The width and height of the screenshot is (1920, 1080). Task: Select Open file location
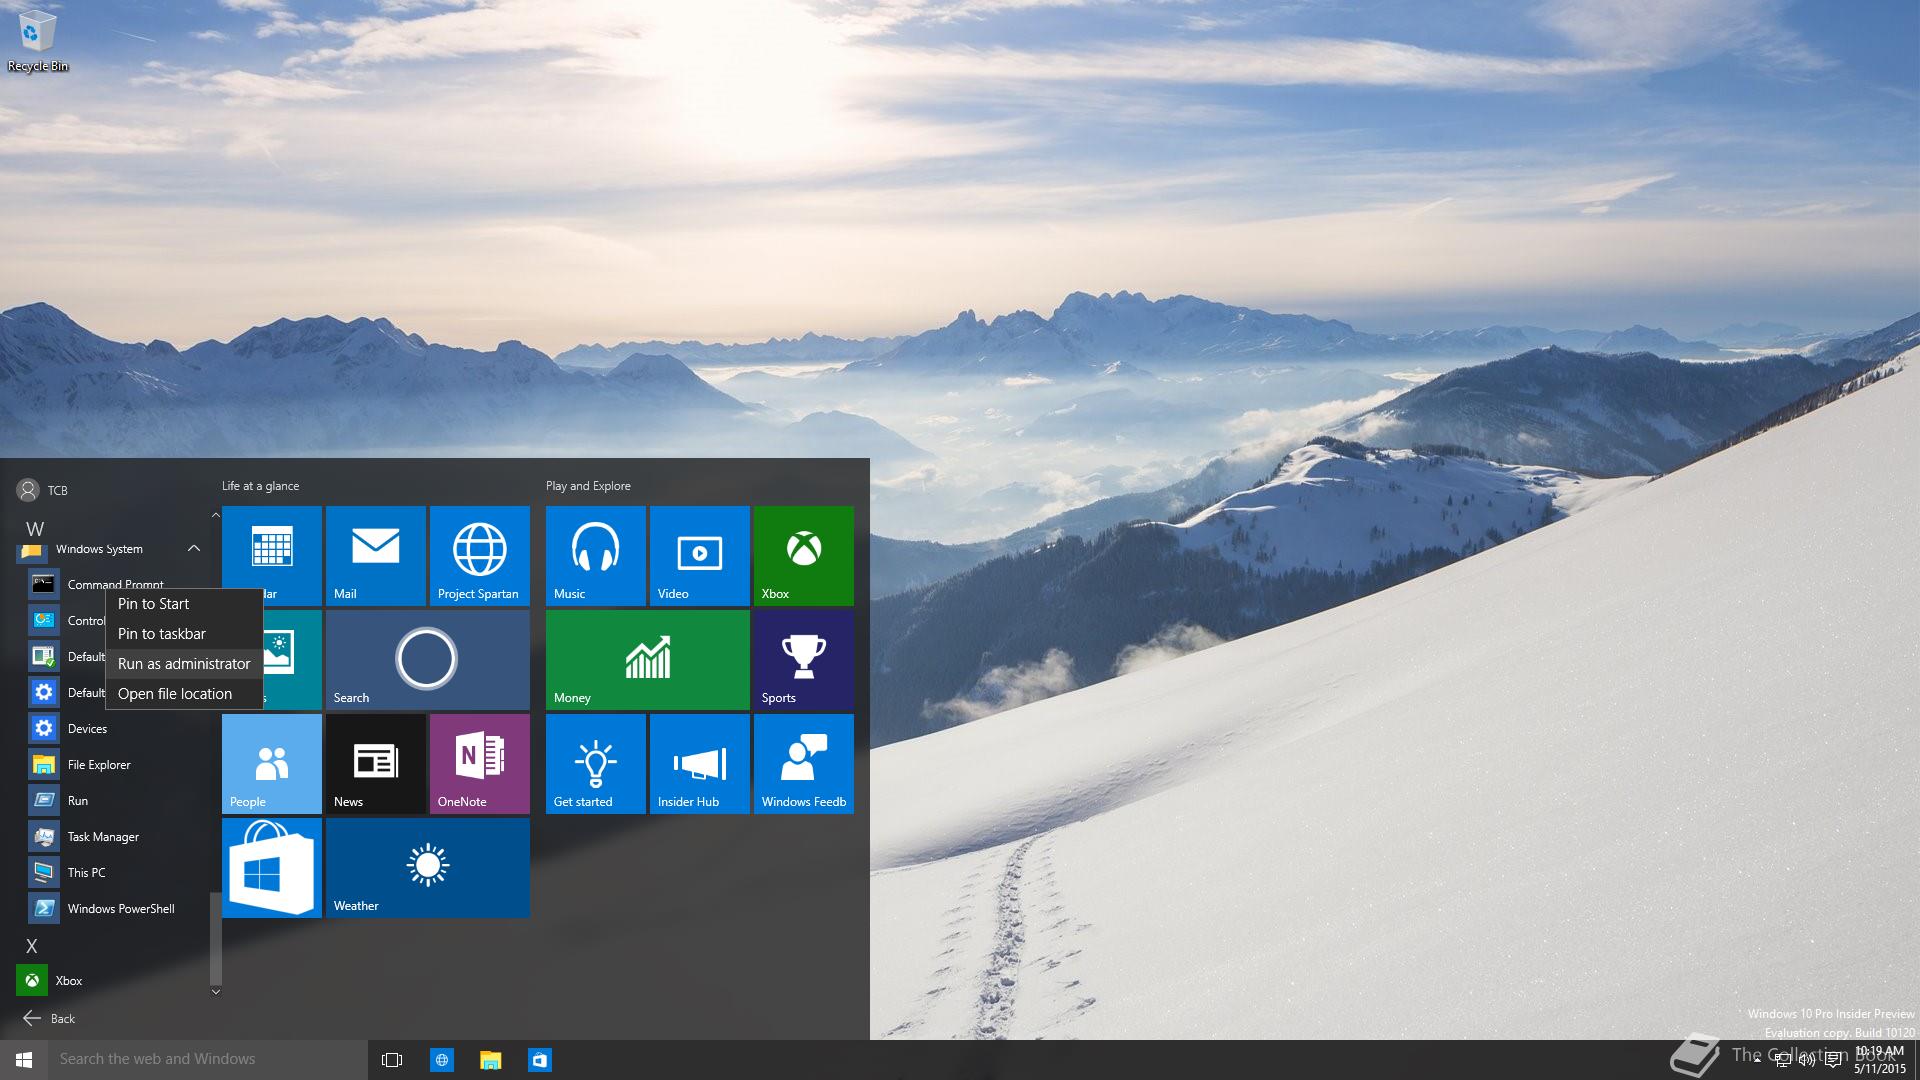click(175, 694)
